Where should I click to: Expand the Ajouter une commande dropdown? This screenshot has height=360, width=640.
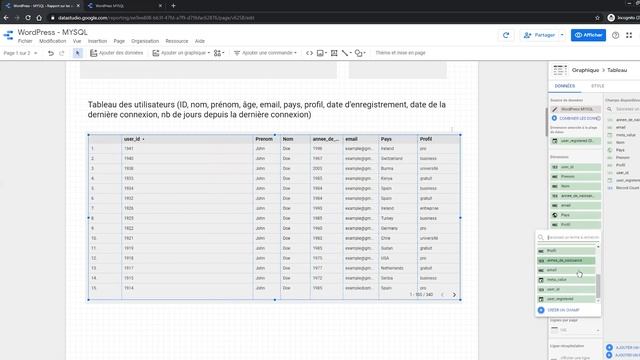[295, 53]
